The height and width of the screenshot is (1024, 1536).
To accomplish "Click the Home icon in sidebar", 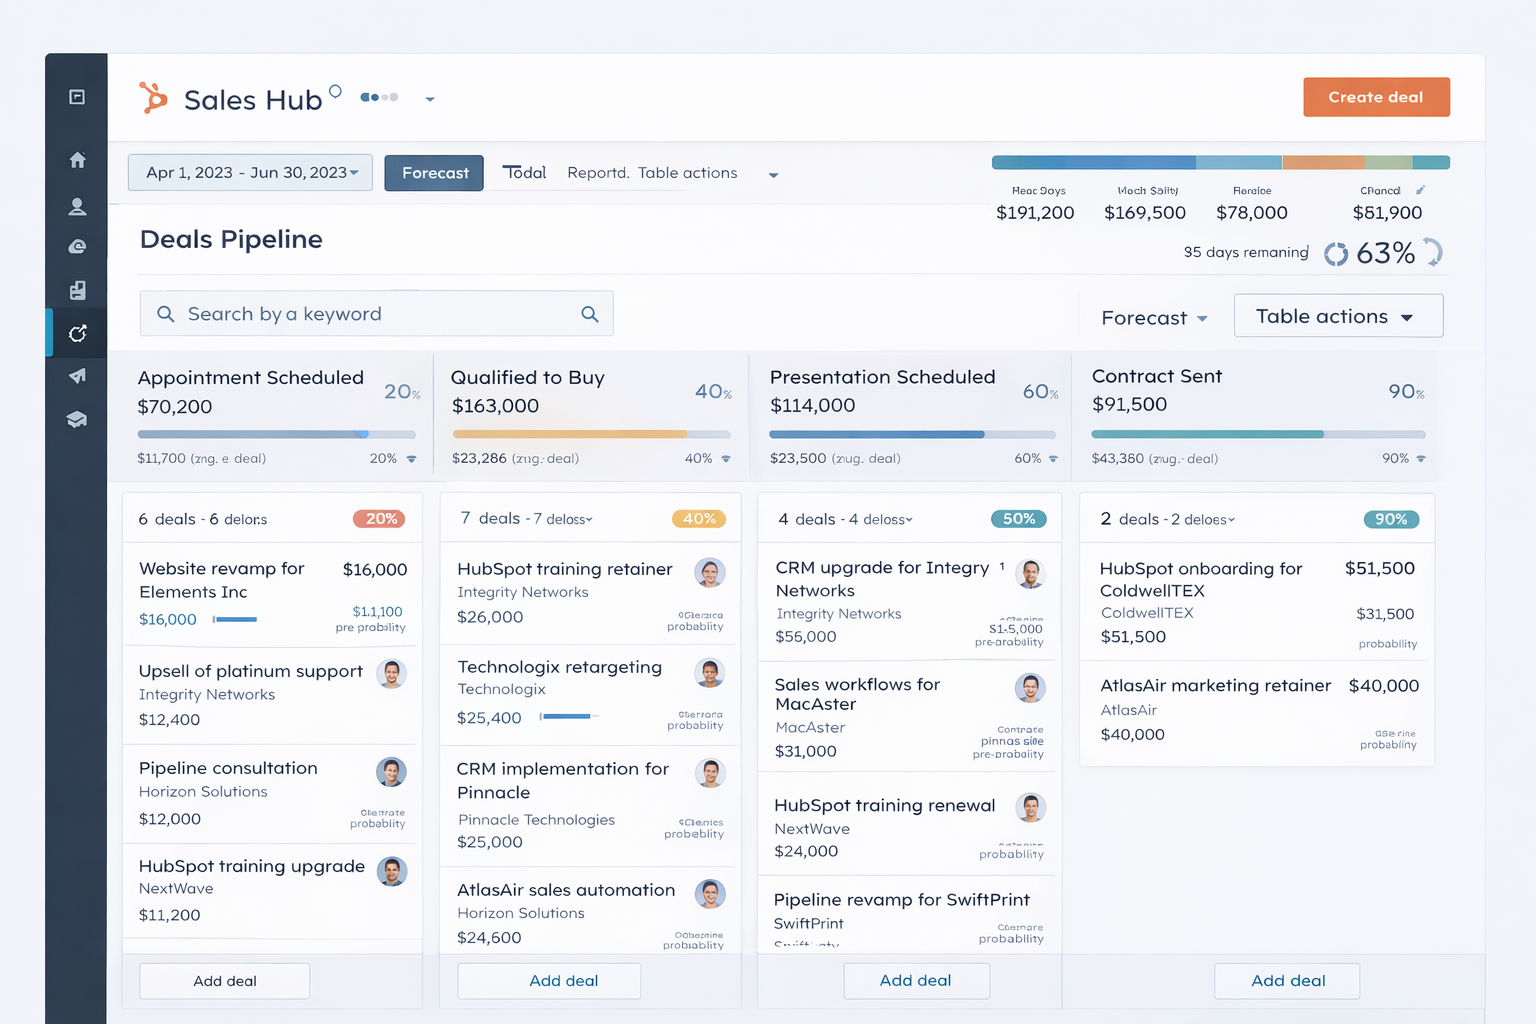I will (x=77, y=160).
